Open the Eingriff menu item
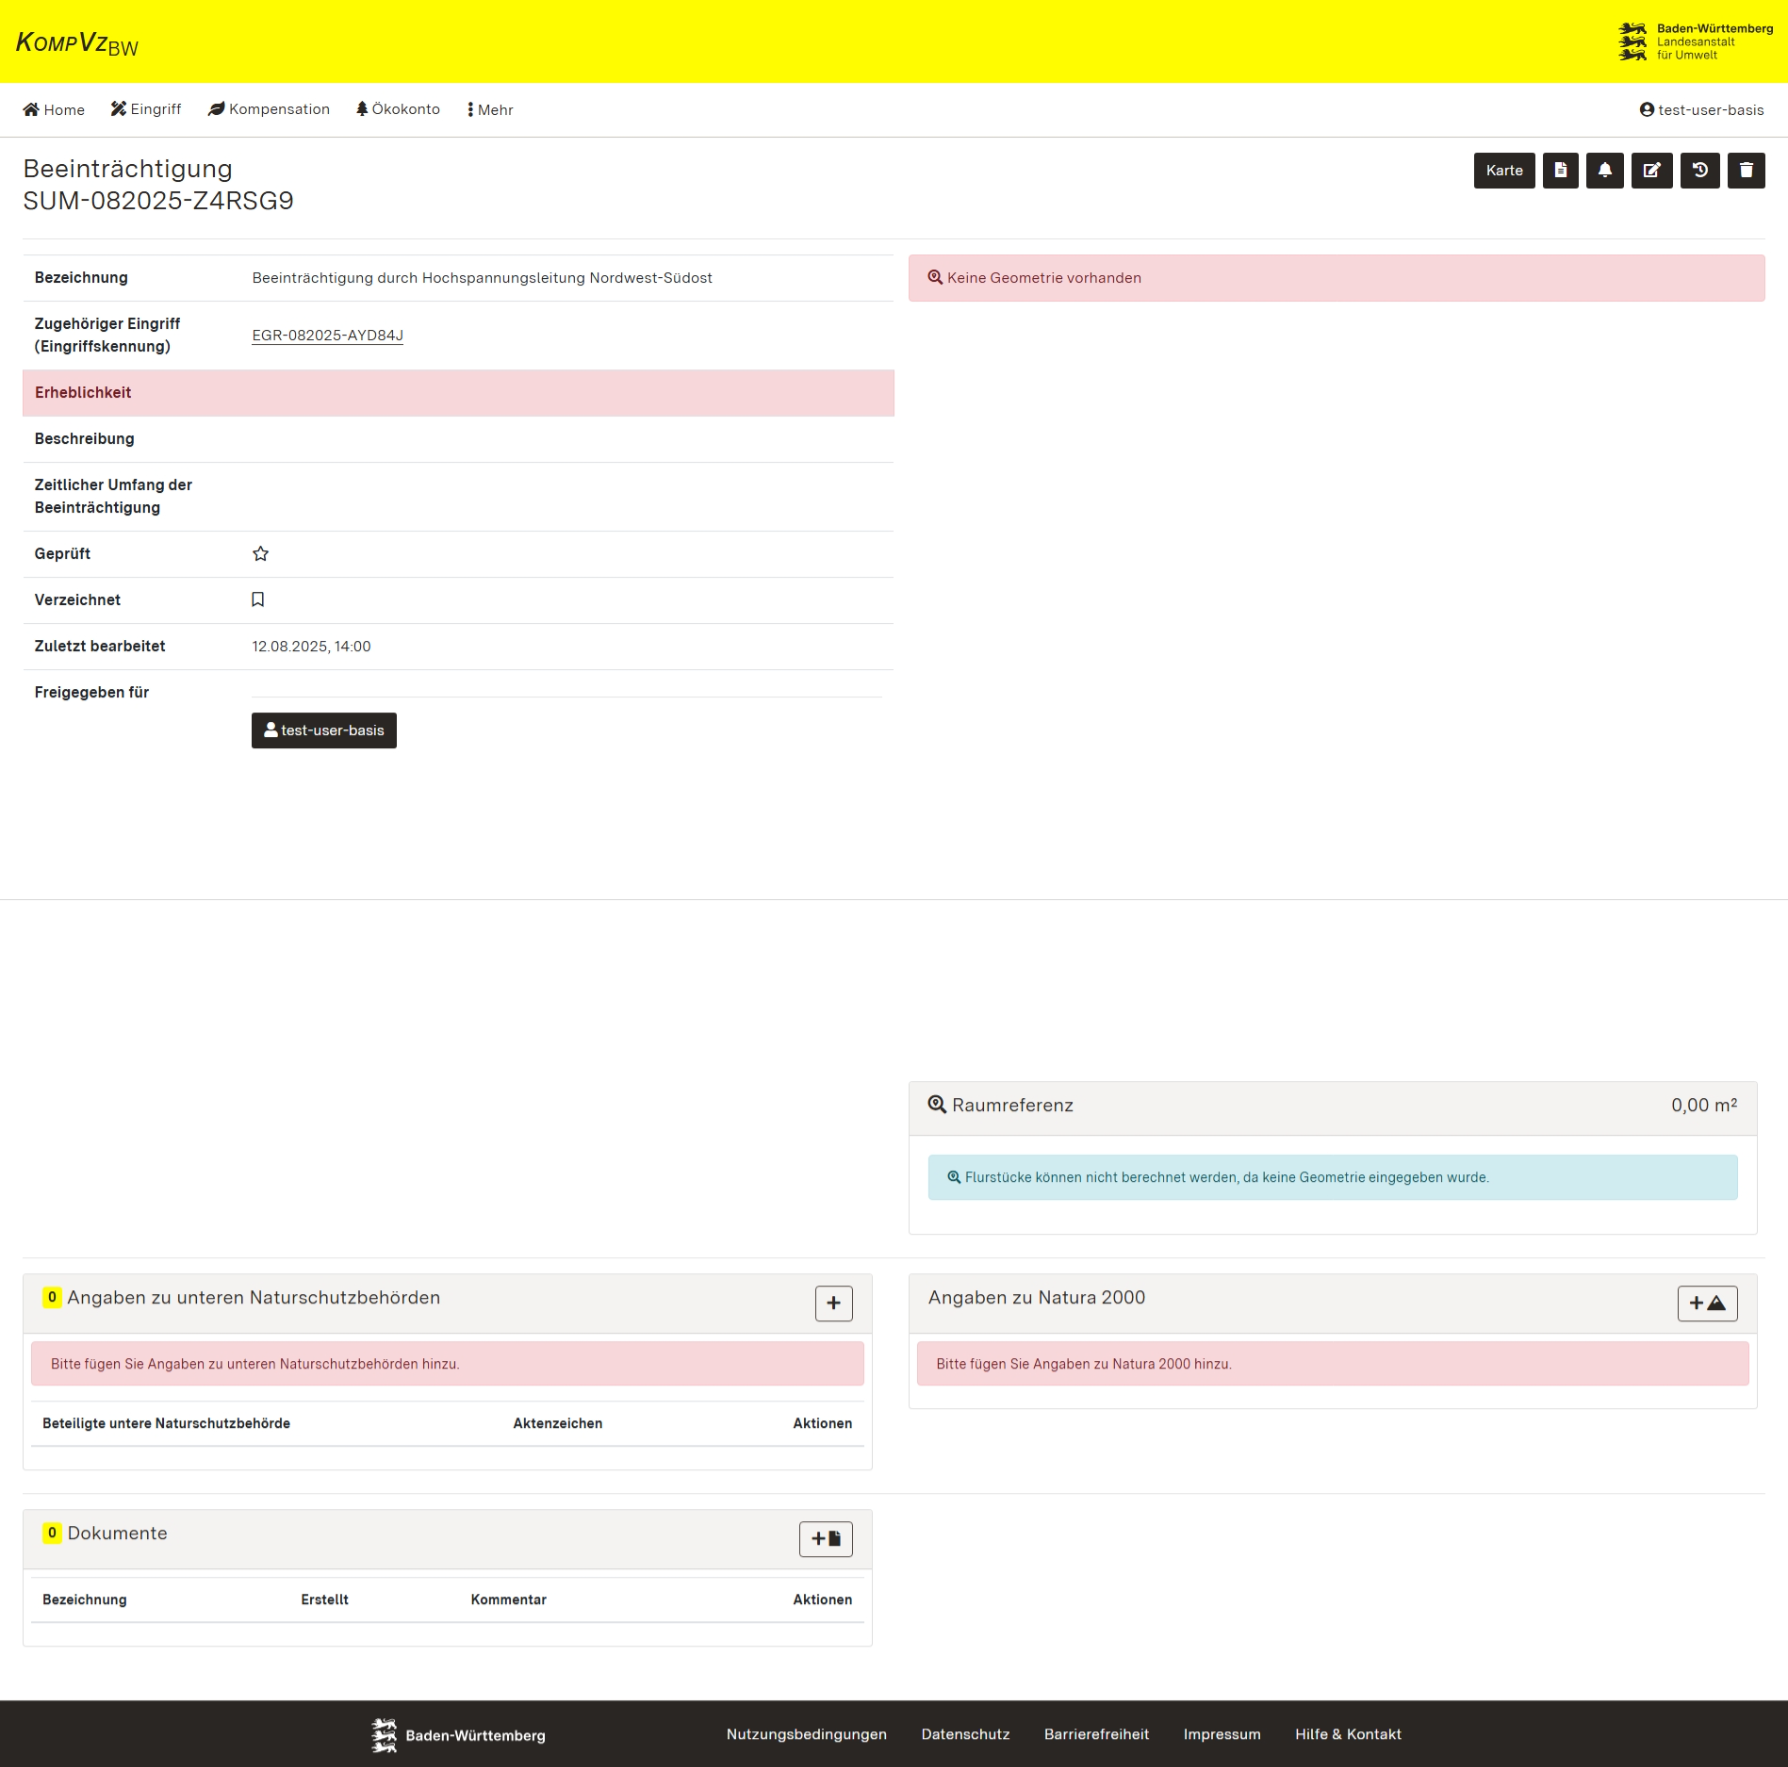 (x=146, y=109)
